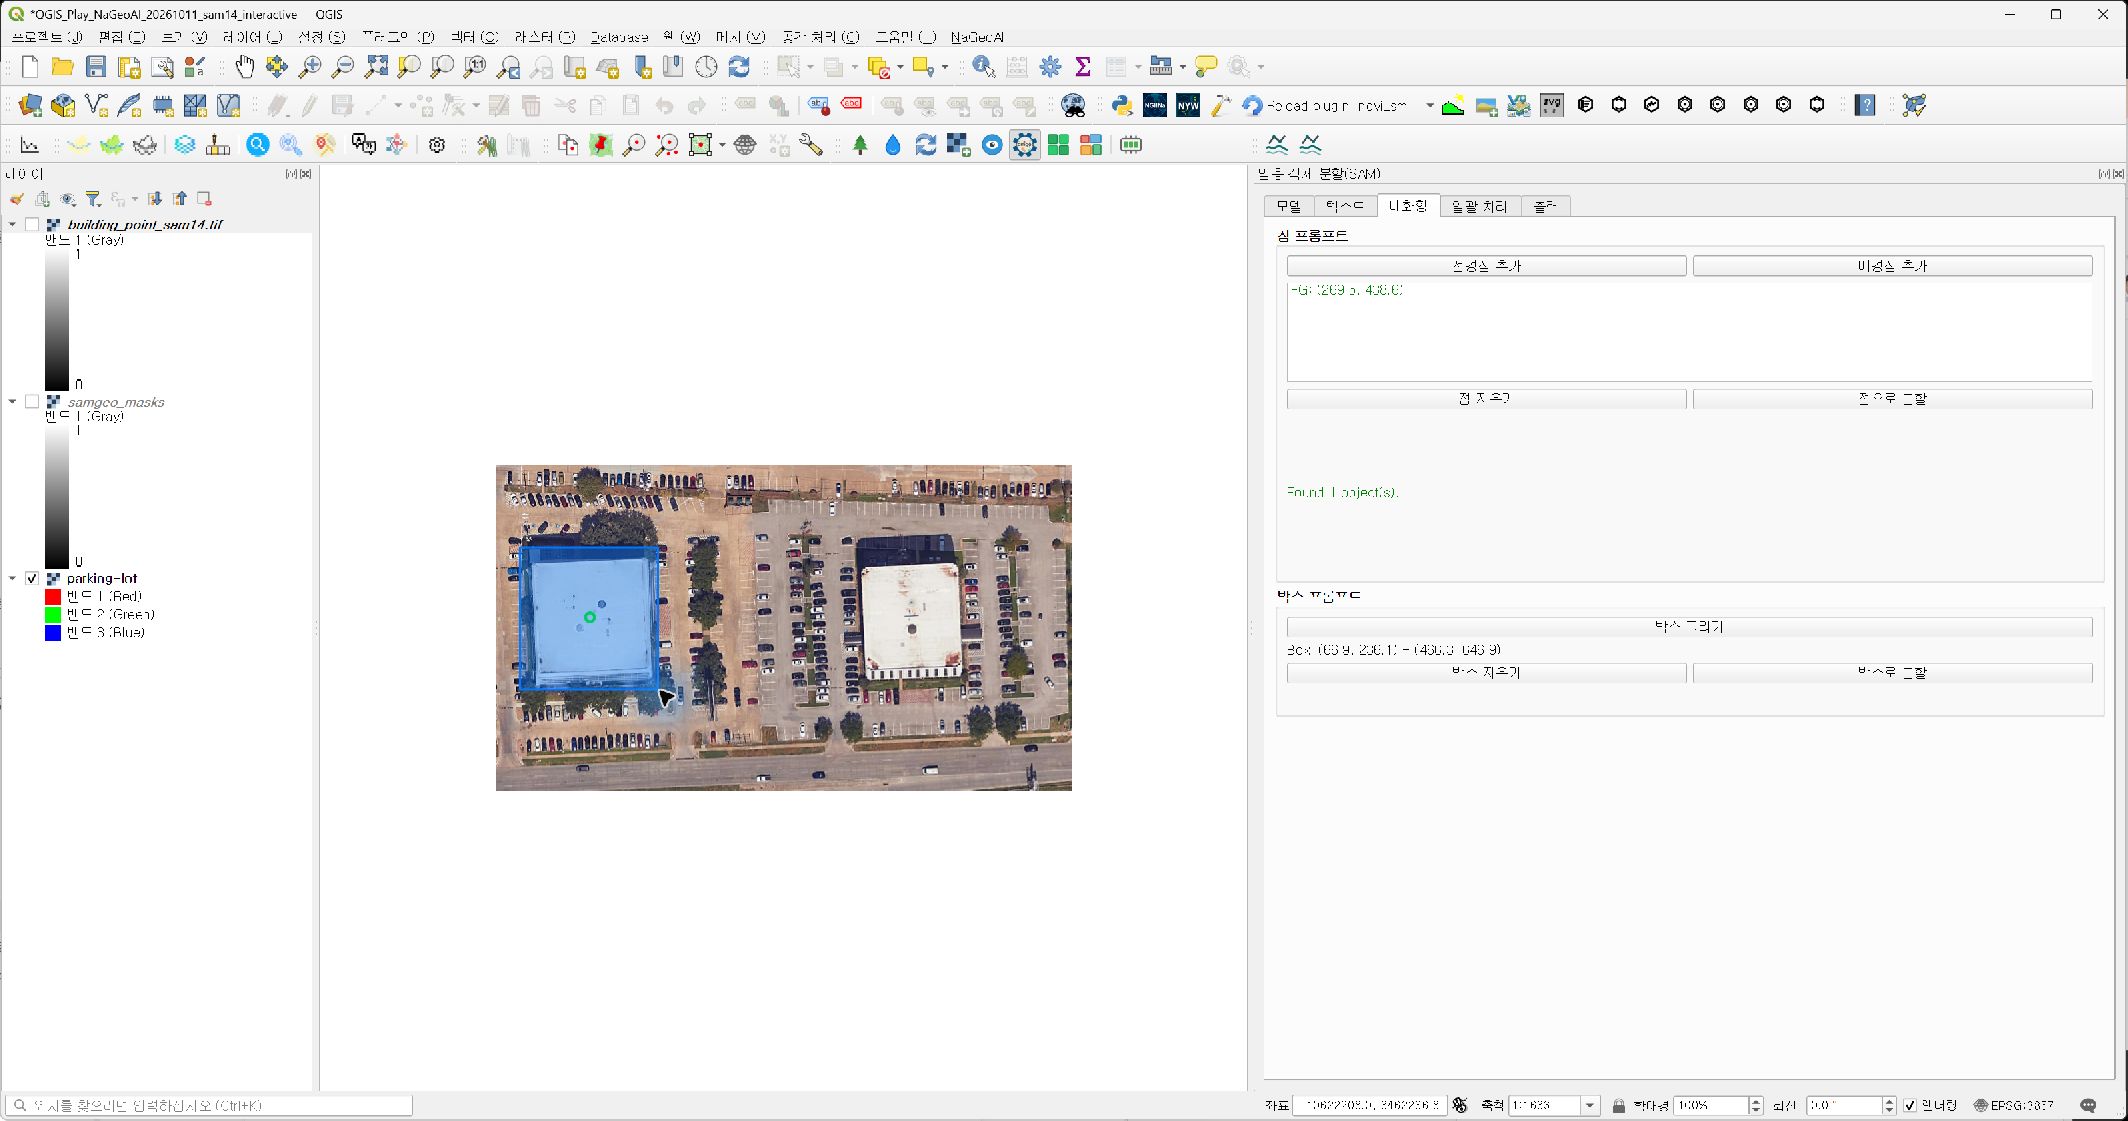Viewport: 2128px width, 1121px height.
Task: Click the right-hand segment-by-box button
Action: (x=1892, y=673)
